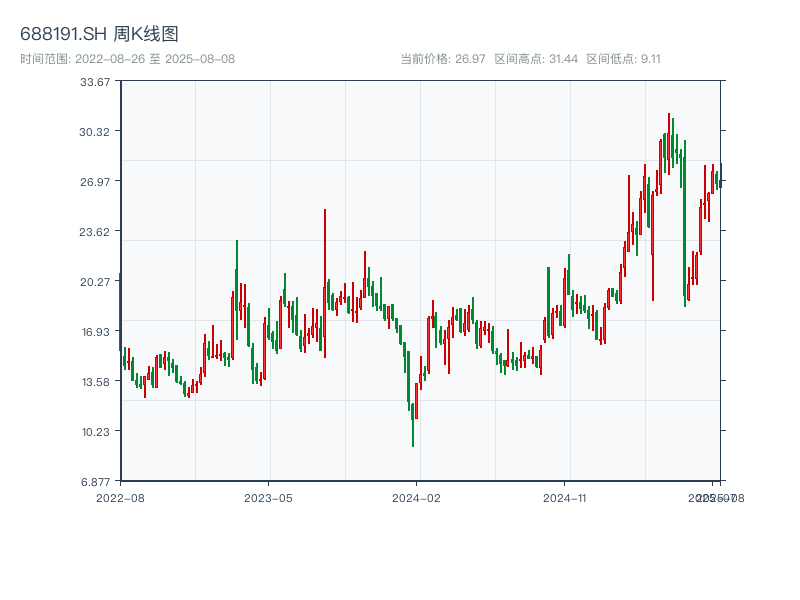Click the 区间高点 31.44 label
The width and height of the screenshot is (800, 600).
click(x=536, y=59)
